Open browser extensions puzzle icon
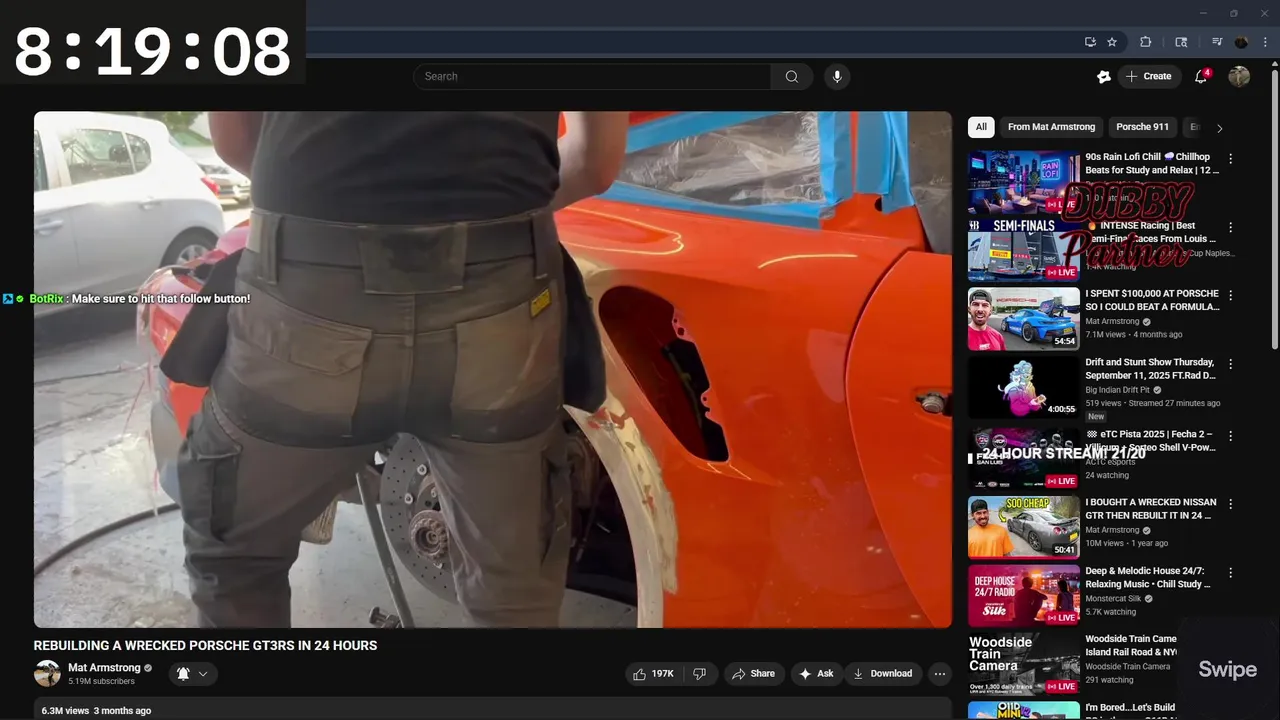Image resolution: width=1280 pixels, height=720 pixels. click(x=1146, y=42)
